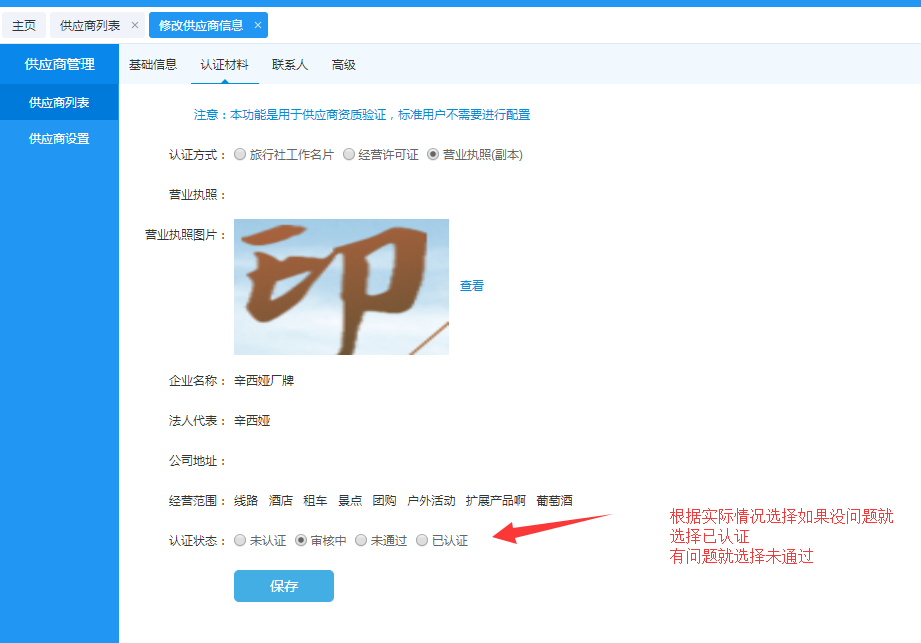
Task: Choose 经营许可证 radio option
Action: (x=349, y=154)
